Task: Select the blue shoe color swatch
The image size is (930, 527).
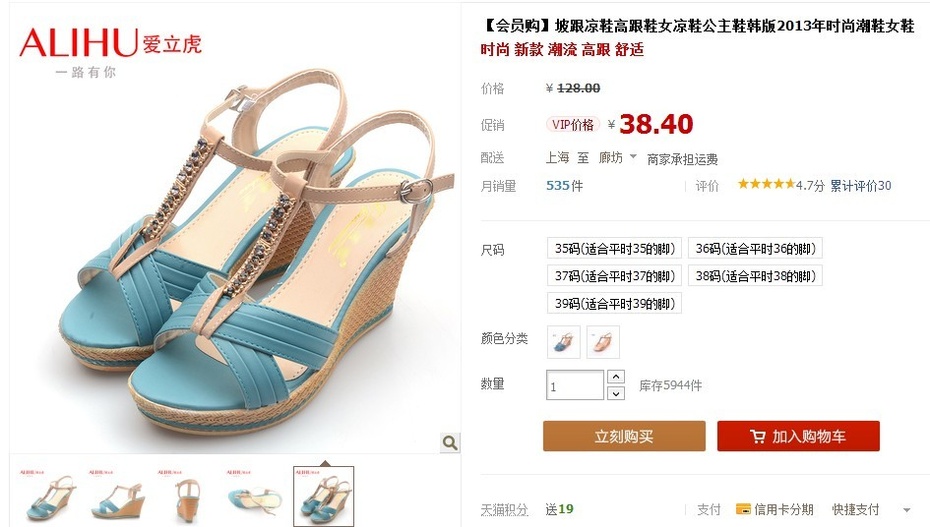Action: [x=563, y=342]
